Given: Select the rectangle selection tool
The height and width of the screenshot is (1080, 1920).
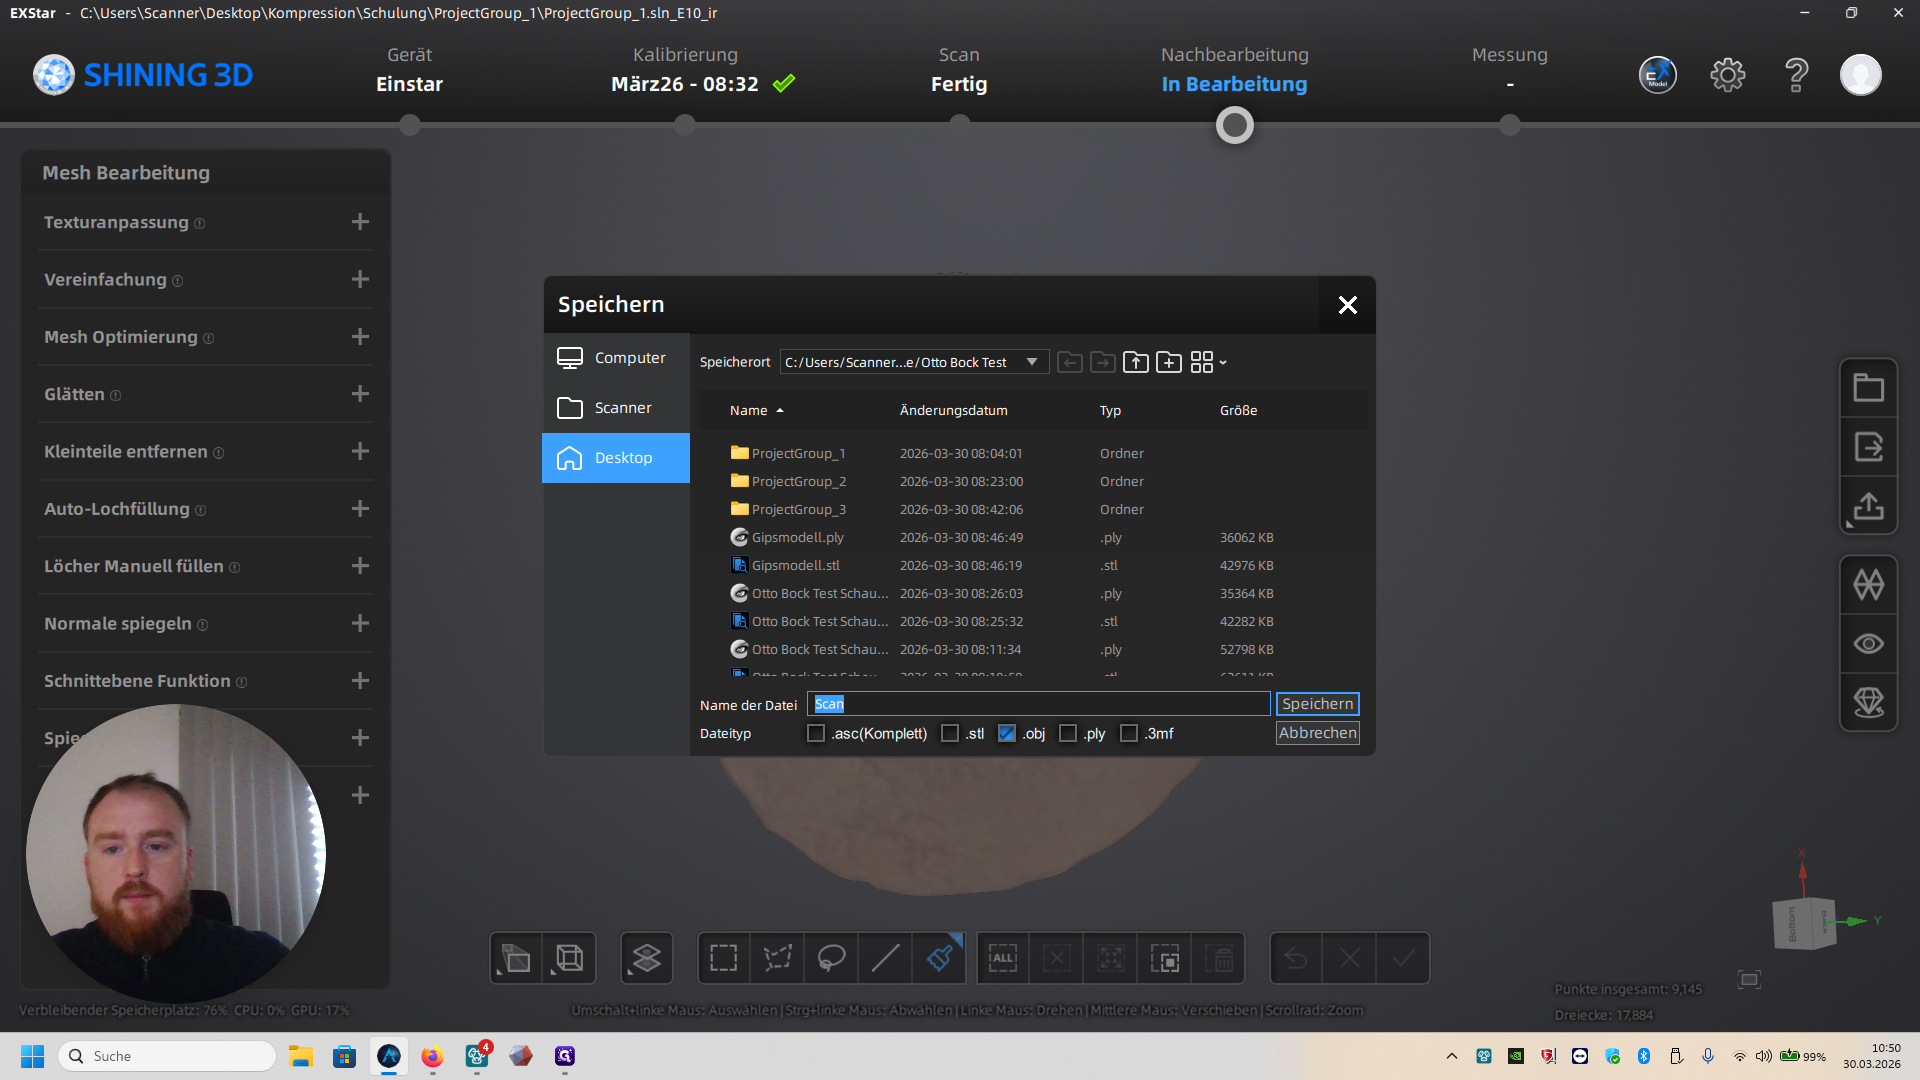Looking at the screenshot, I should 723,958.
